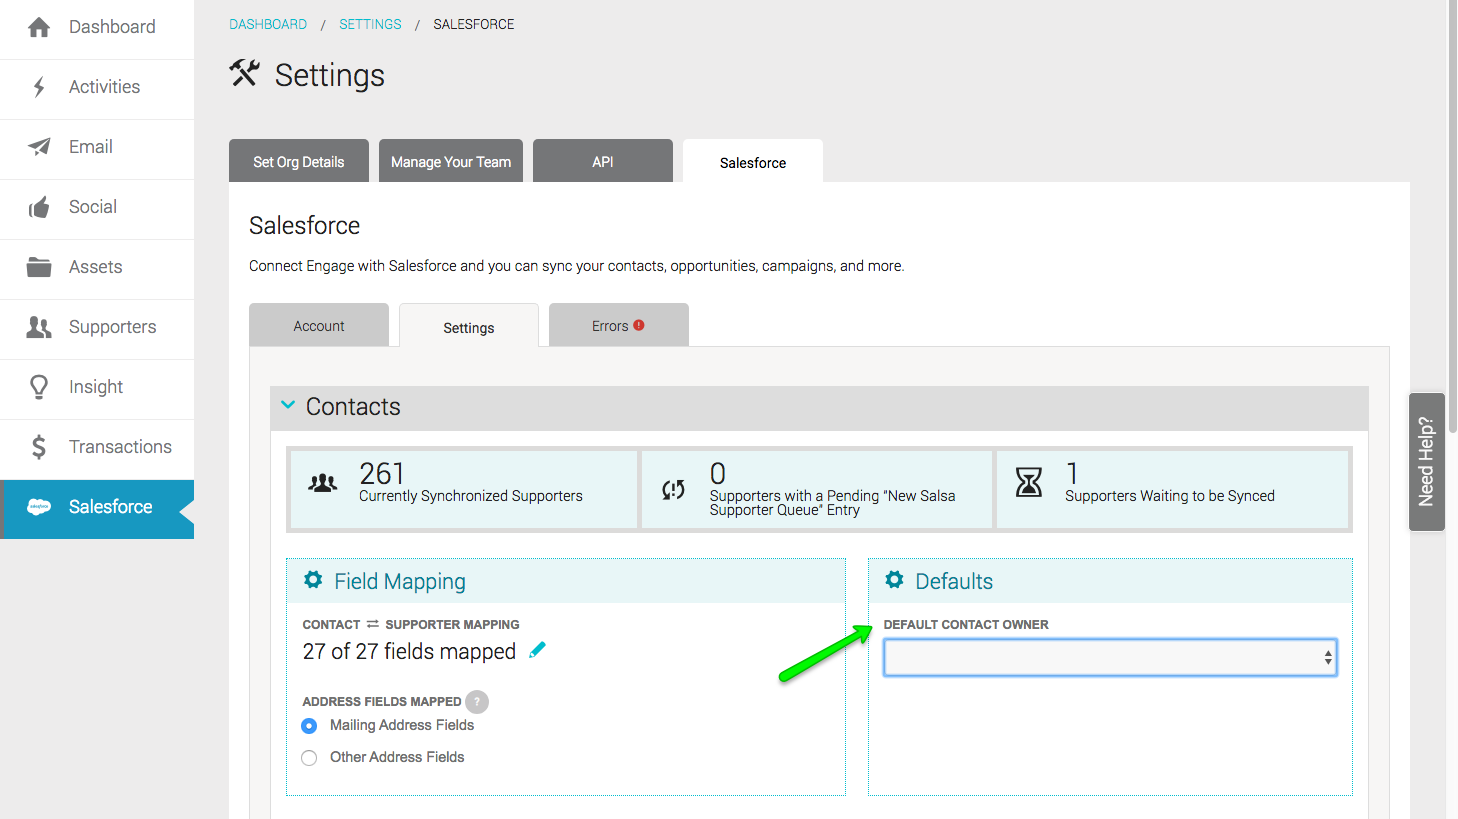Click the 1 Supporters Waiting to be Synced count
The image size is (1458, 819).
[1072, 473]
